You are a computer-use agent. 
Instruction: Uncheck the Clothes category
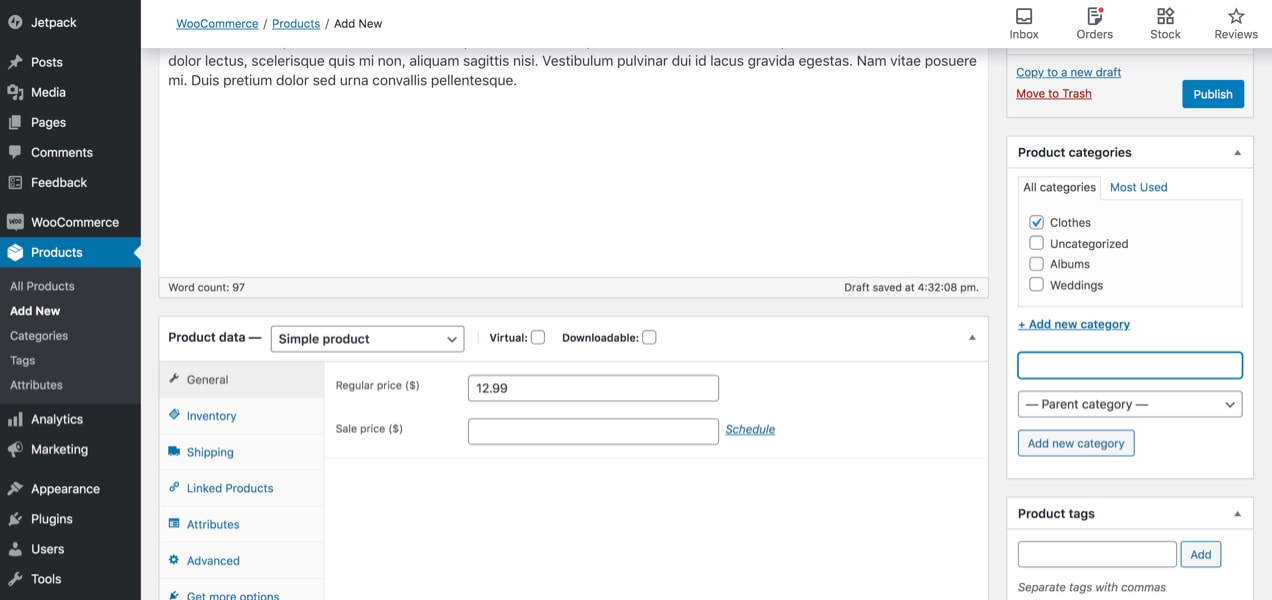pos(1036,221)
